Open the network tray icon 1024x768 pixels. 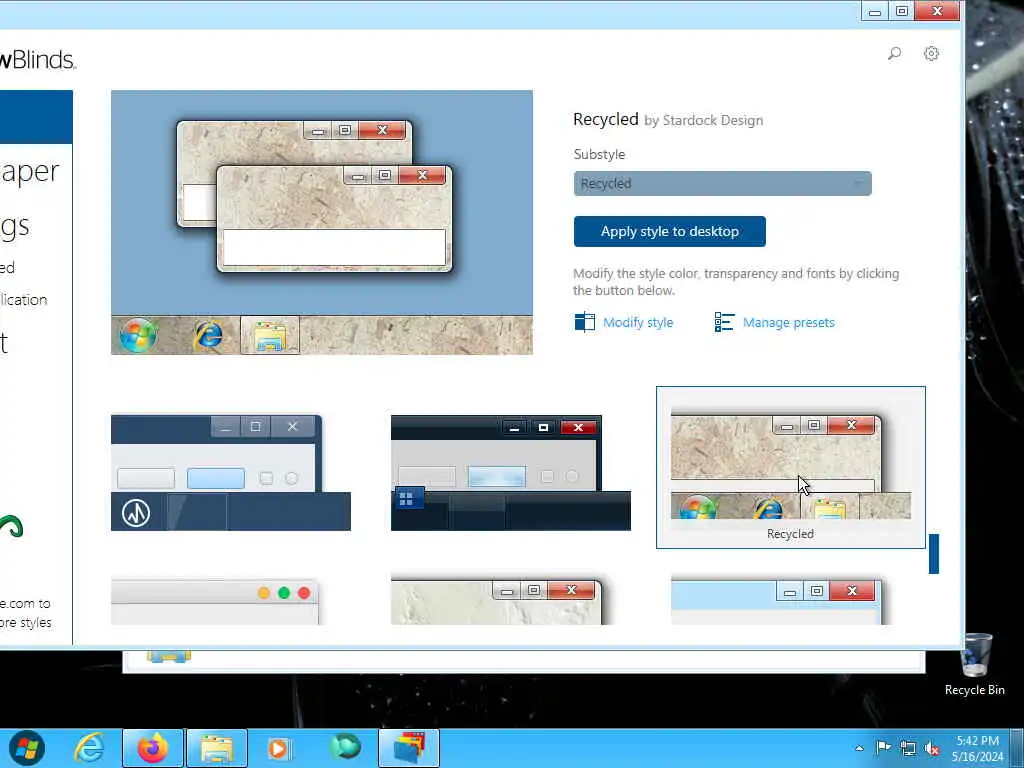tap(908, 748)
